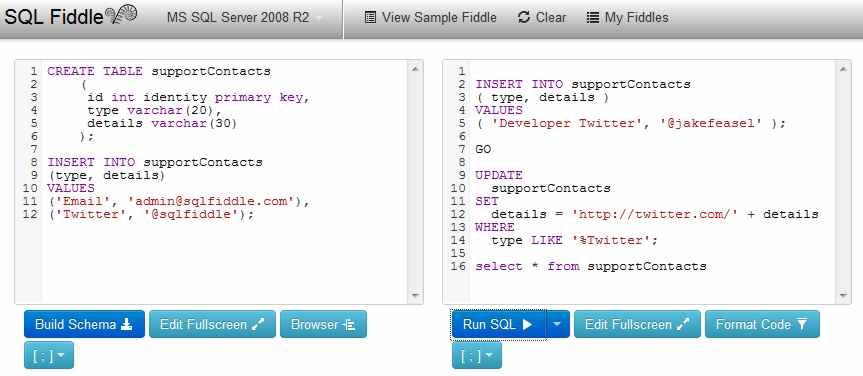Click Edit Fullscreen under the query panel
The width and height of the screenshot is (863, 376).
(x=637, y=324)
